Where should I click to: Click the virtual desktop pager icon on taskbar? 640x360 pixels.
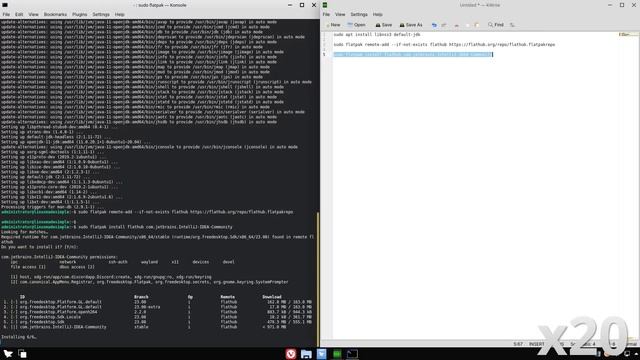coord(22,354)
